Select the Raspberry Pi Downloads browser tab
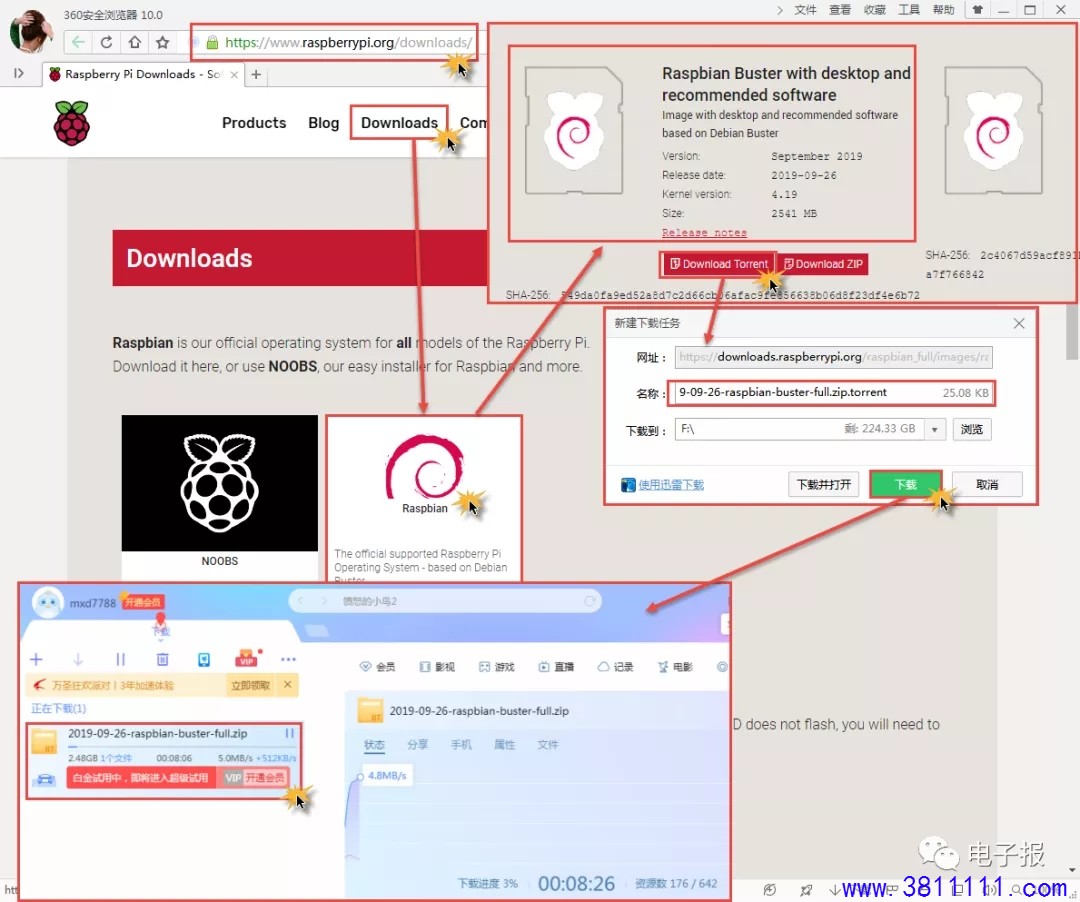 pos(143,74)
